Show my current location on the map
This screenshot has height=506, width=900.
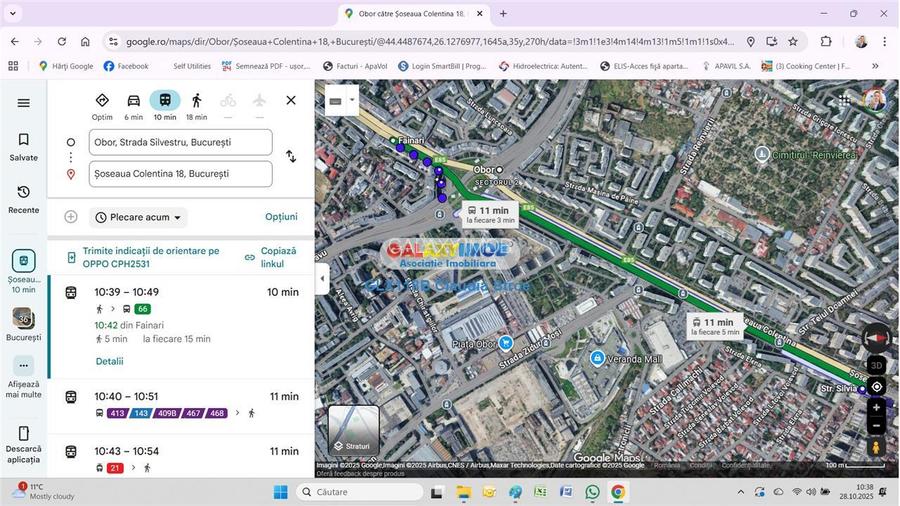(x=876, y=387)
